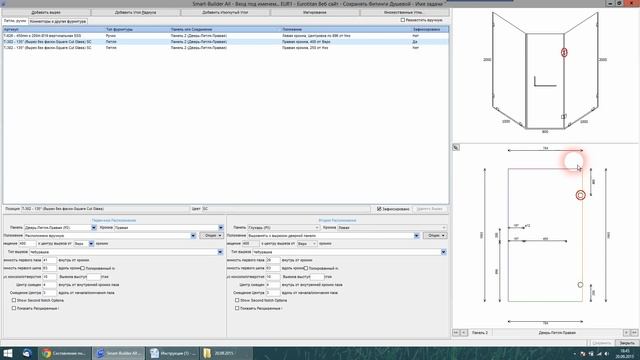Image resolution: width=640 pixels, height=360 pixels.
Task: Go to next panel arrow
Action: point(626,333)
